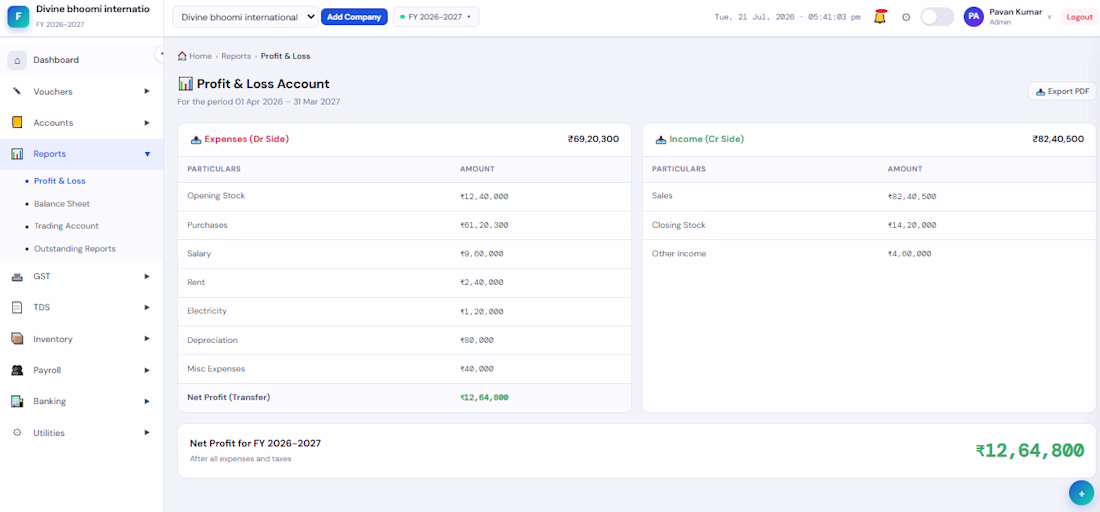The image size is (1100, 512).
Task: Click the Reports chart icon in sidebar
Action: click(x=18, y=154)
